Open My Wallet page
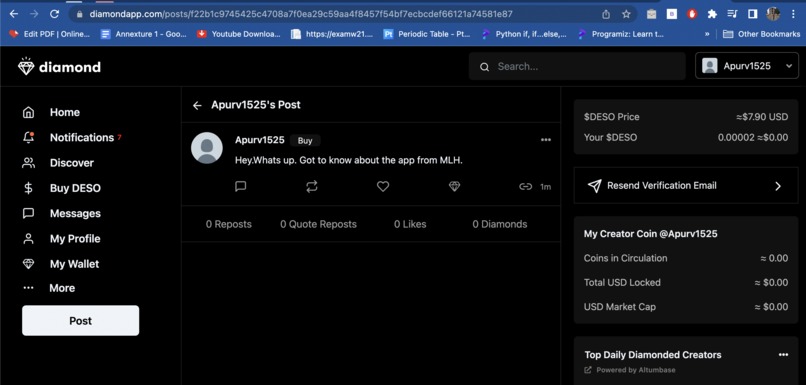Screen dimensions: 806x385 pyautogui.click(x=75, y=264)
